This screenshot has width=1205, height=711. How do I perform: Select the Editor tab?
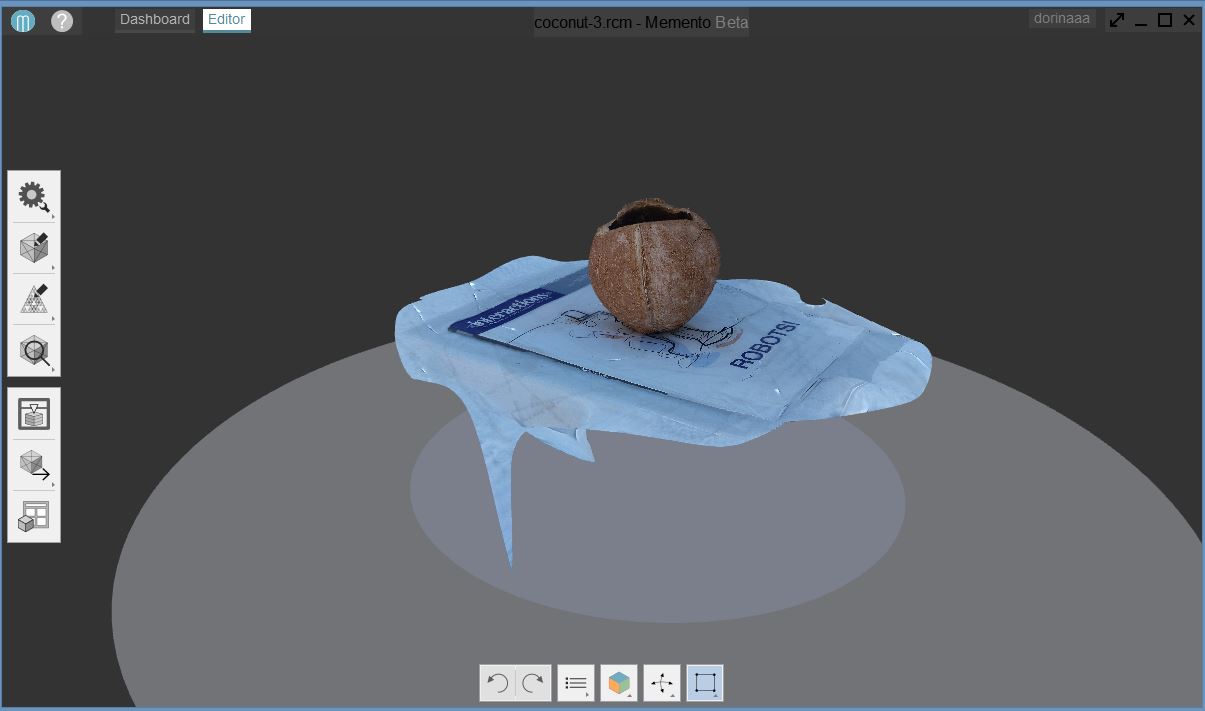(x=226, y=20)
